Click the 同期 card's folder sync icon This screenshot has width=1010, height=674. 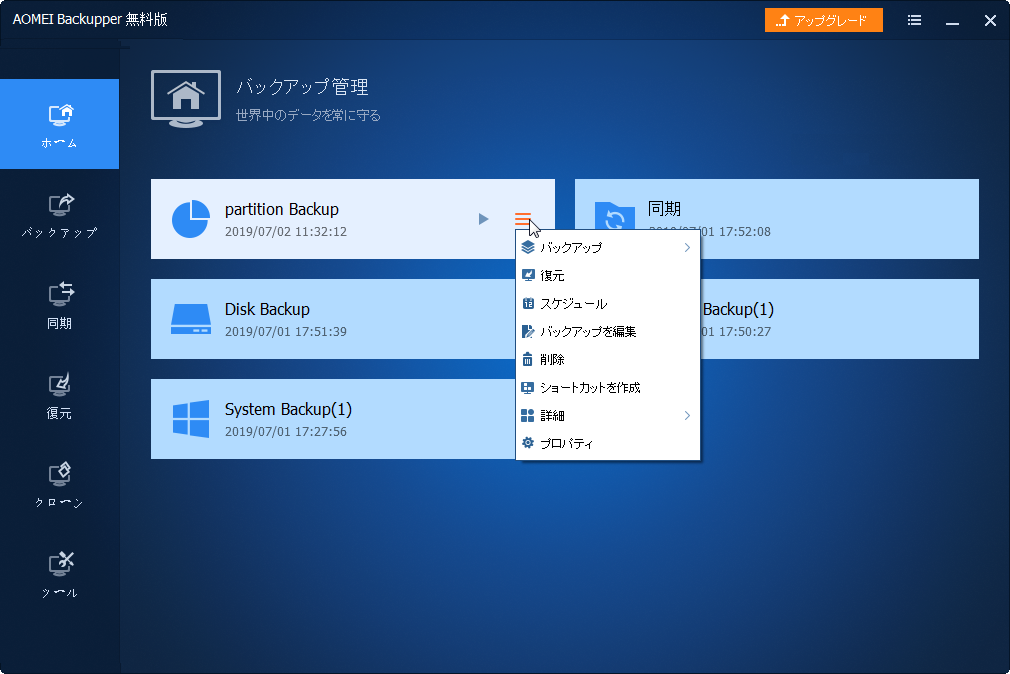[615, 216]
